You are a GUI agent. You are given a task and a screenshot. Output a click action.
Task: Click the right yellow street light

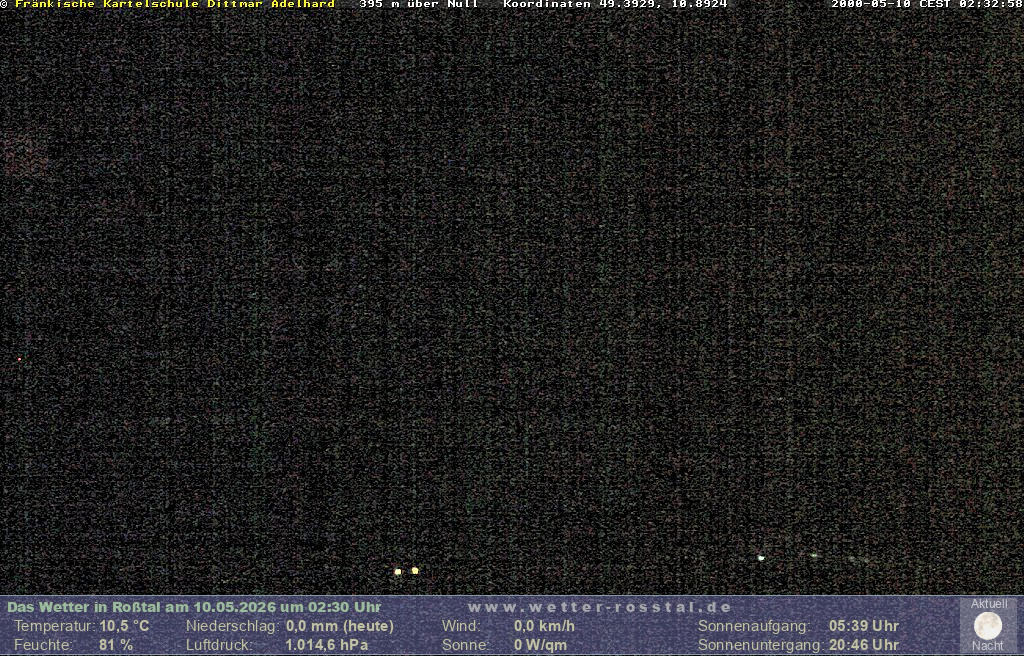click(415, 570)
